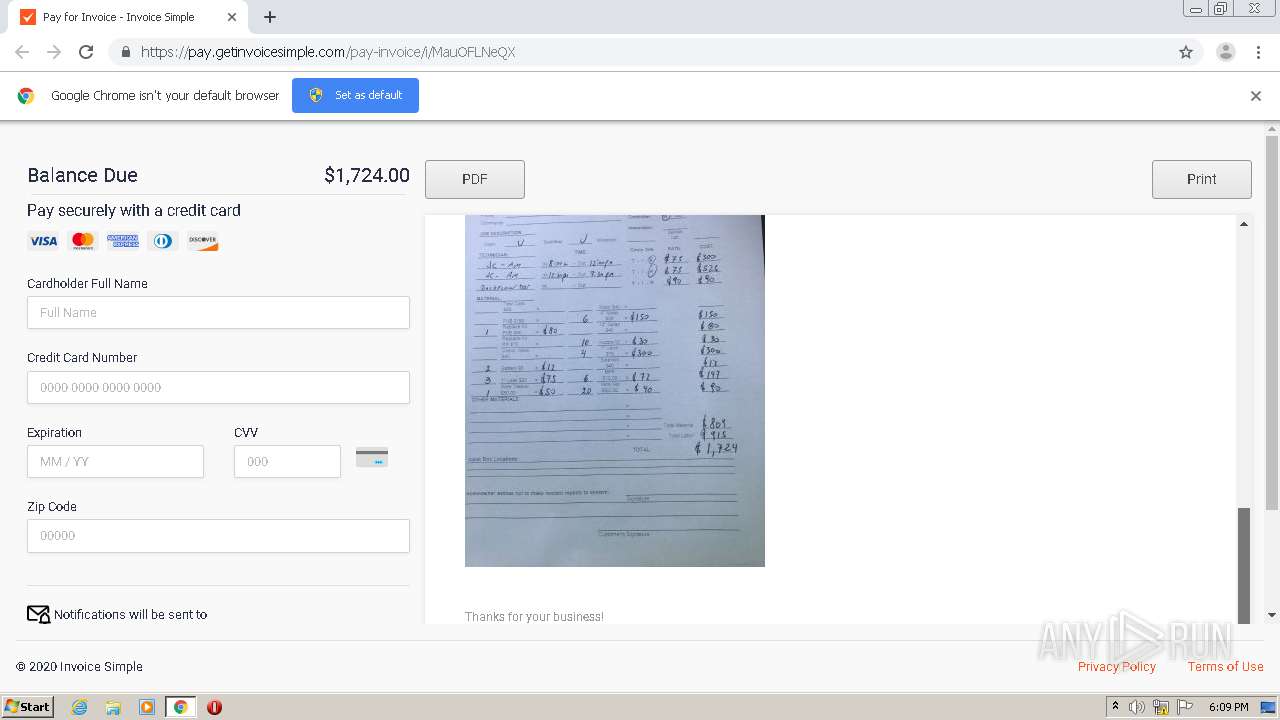Image resolution: width=1280 pixels, height=720 pixels.
Task: Dismiss the default browser notification bar
Action: point(1256,96)
